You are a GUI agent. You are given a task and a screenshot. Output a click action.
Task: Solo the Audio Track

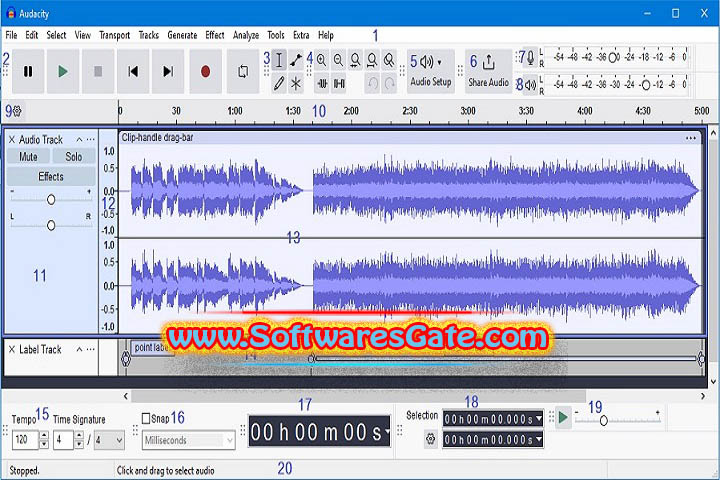click(x=73, y=157)
